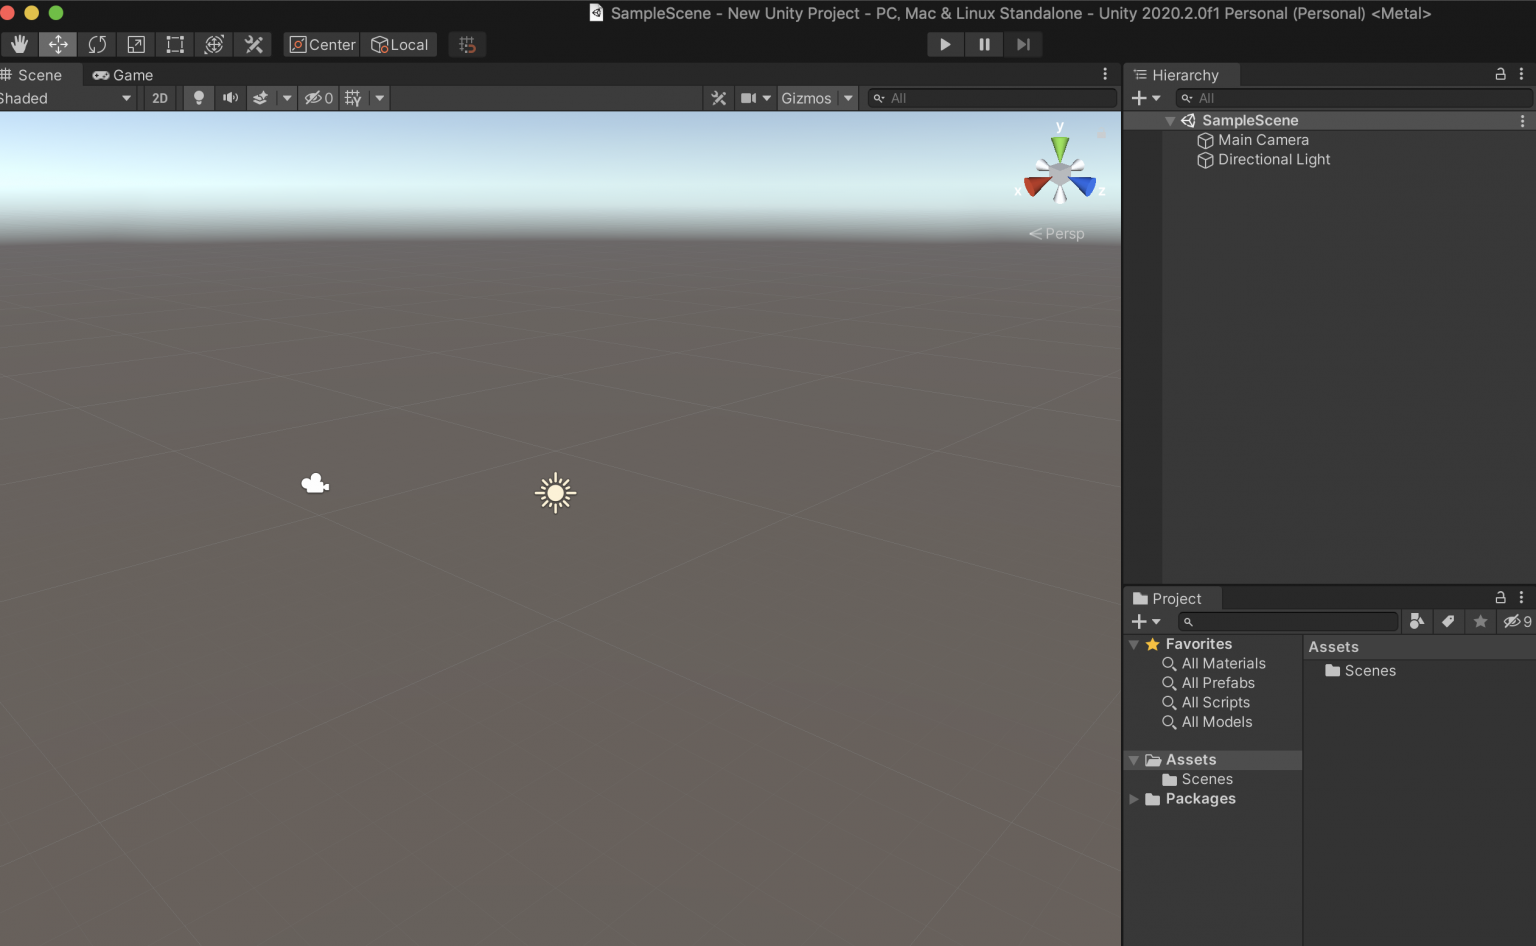Switch to the Scene tab
The image size is (1536, 946).
[37, 74]
